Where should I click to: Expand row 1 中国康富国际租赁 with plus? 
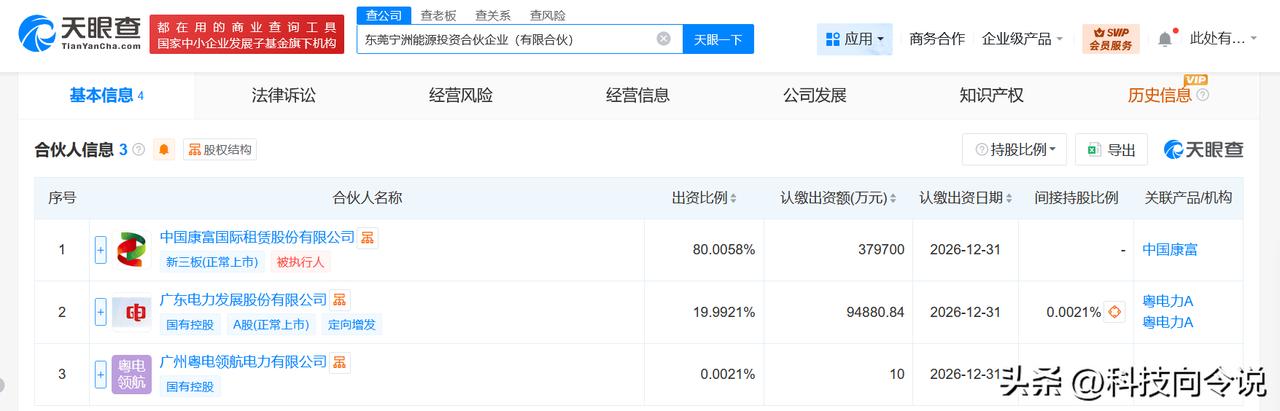click(100, 249)
